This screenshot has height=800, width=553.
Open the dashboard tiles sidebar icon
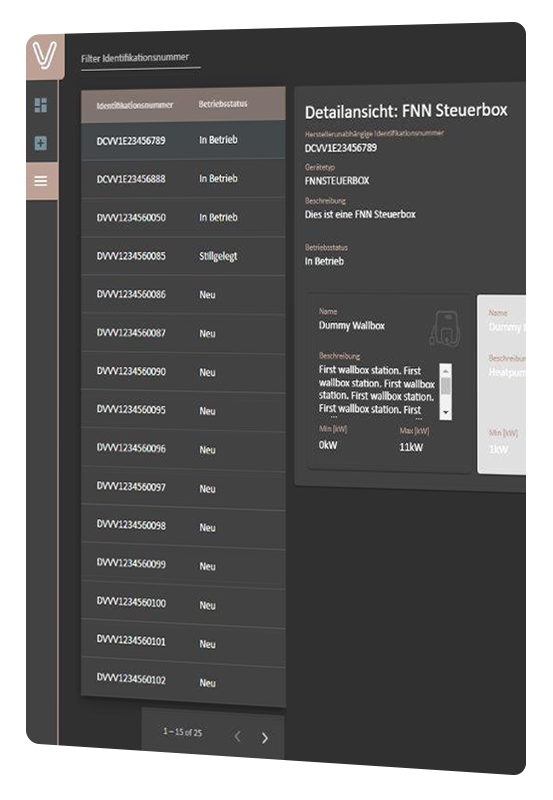[x=41, y=105]
